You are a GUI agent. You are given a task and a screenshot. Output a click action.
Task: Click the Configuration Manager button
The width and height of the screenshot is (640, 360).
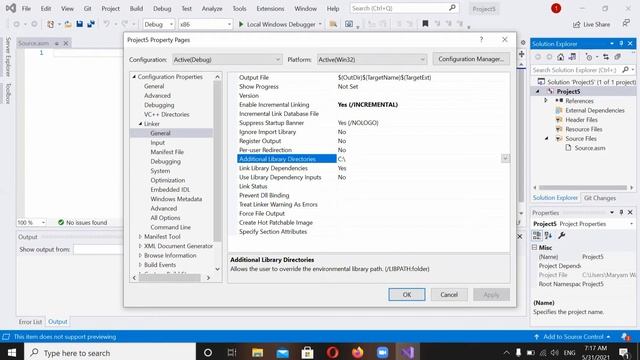[471, 59]
